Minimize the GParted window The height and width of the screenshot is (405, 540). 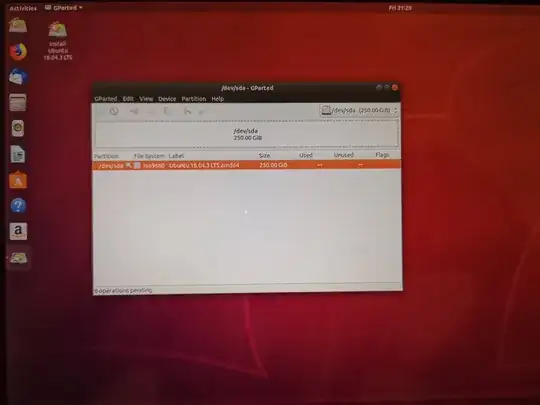click(379, 87)
